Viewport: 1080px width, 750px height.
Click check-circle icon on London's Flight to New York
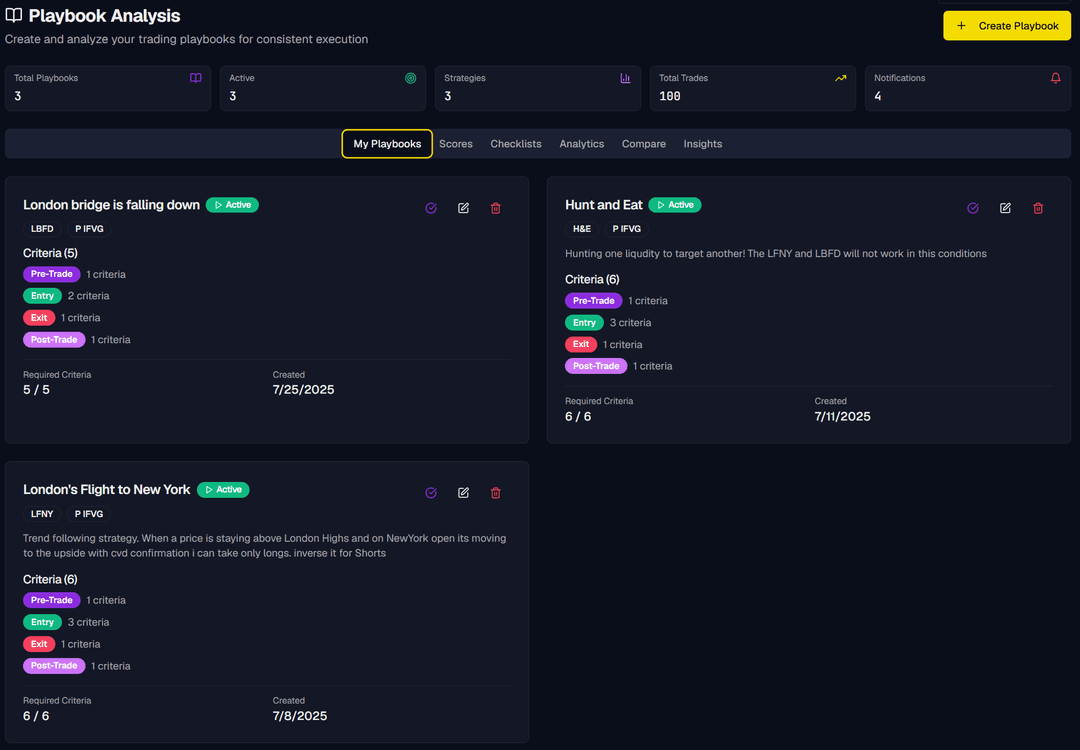[431, 492]
